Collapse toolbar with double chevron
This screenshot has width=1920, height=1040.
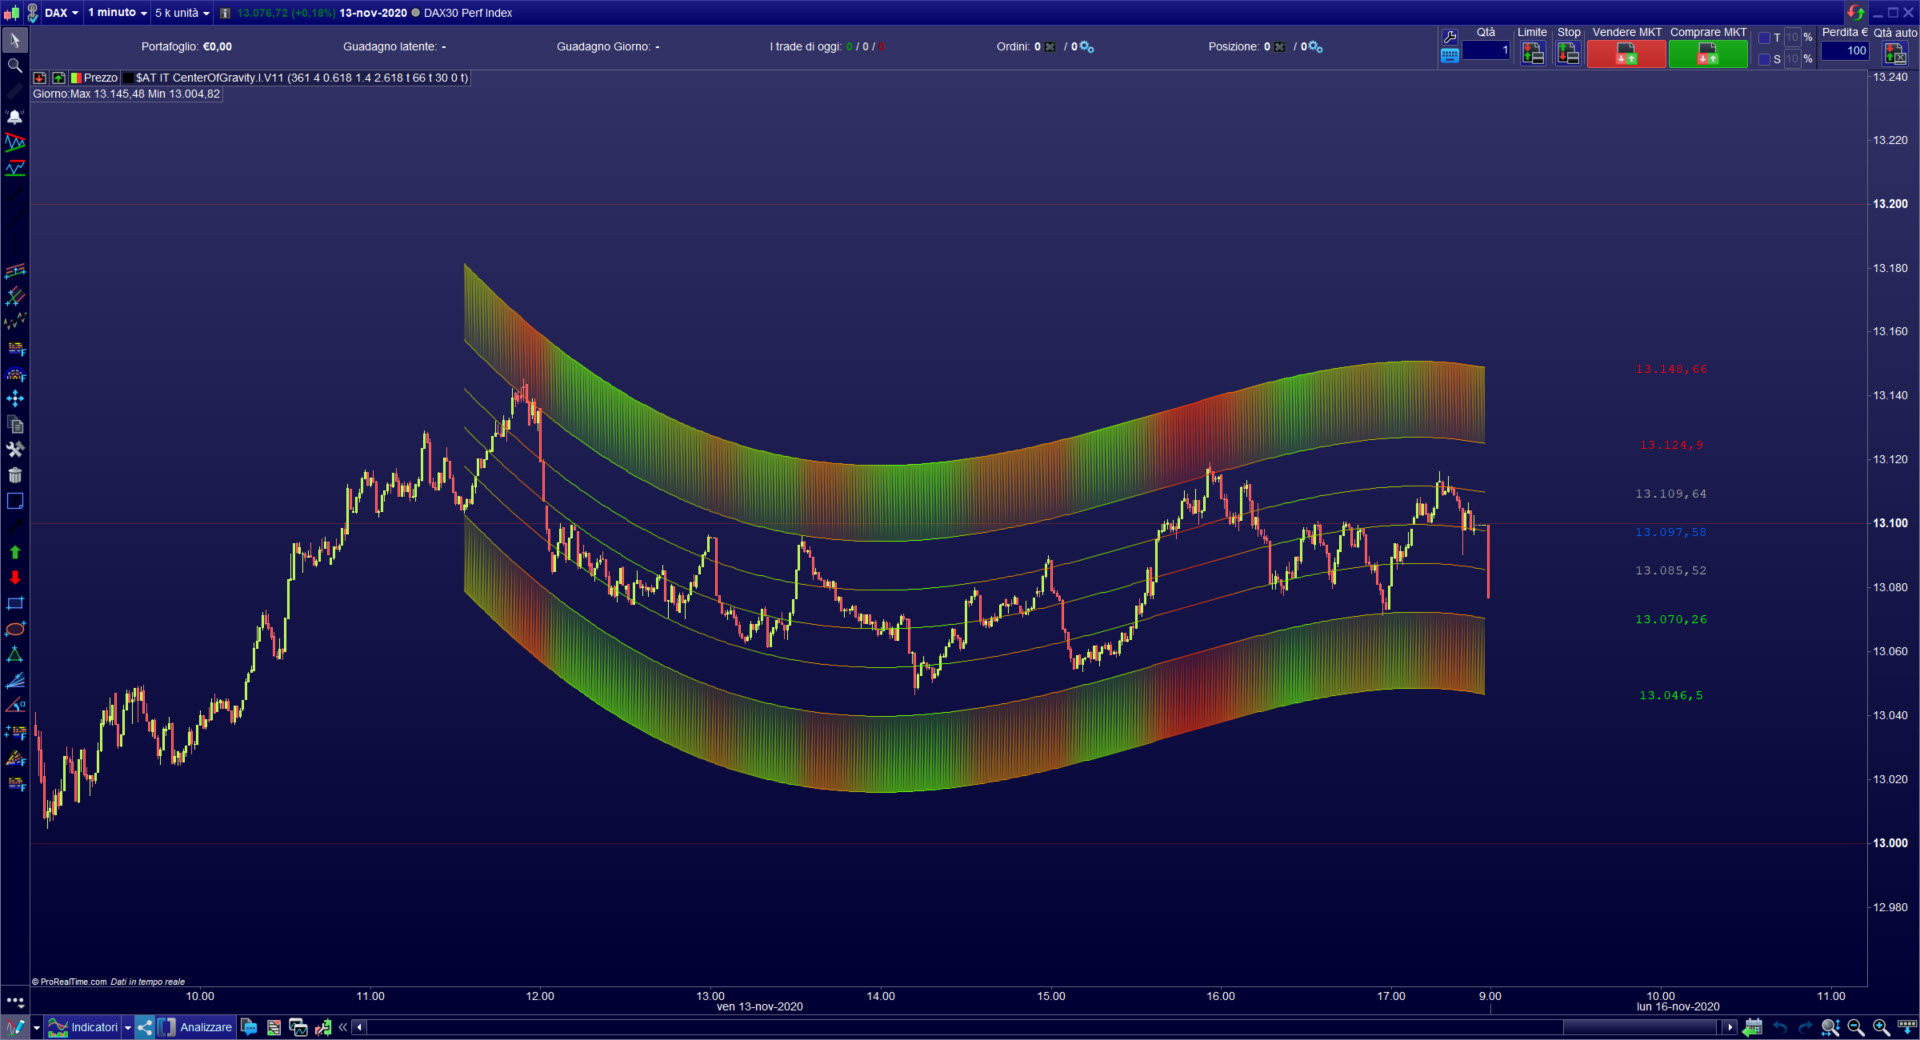pyautogui.click(x=343, y=1027)
